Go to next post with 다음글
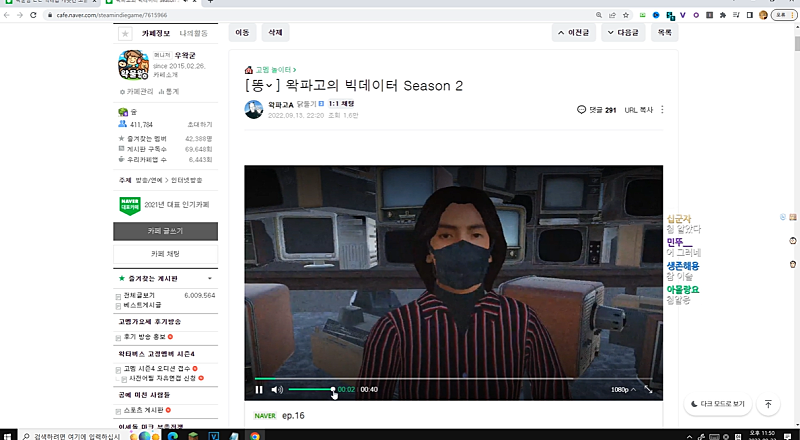This screenshot has width=800, height=440. click(x=623, y=32)
